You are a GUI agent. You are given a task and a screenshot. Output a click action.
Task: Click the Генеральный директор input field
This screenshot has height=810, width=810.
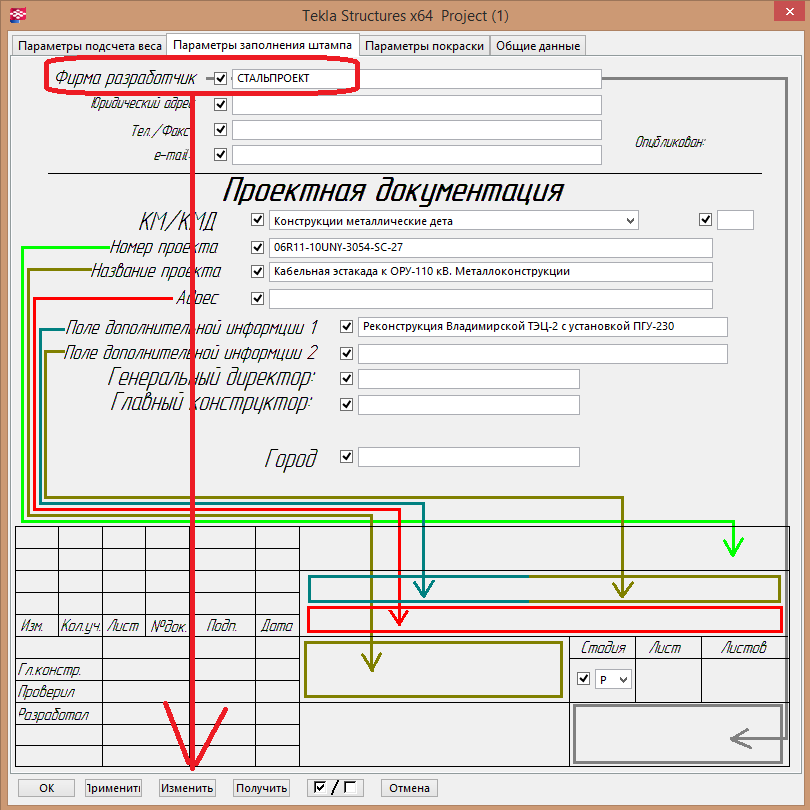pos(469,379)
